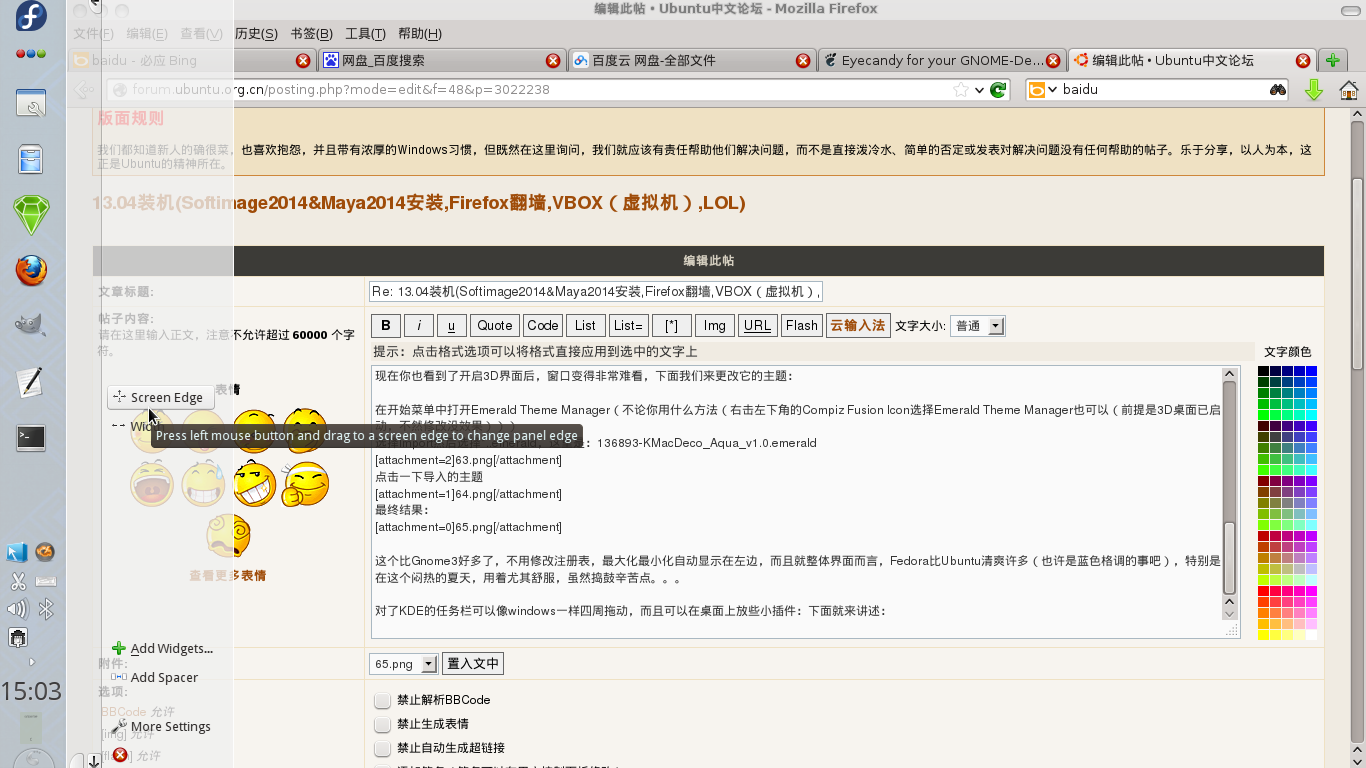Open the volume speaker tray icon
The image size is (1366, 768).
click(18, 609)
